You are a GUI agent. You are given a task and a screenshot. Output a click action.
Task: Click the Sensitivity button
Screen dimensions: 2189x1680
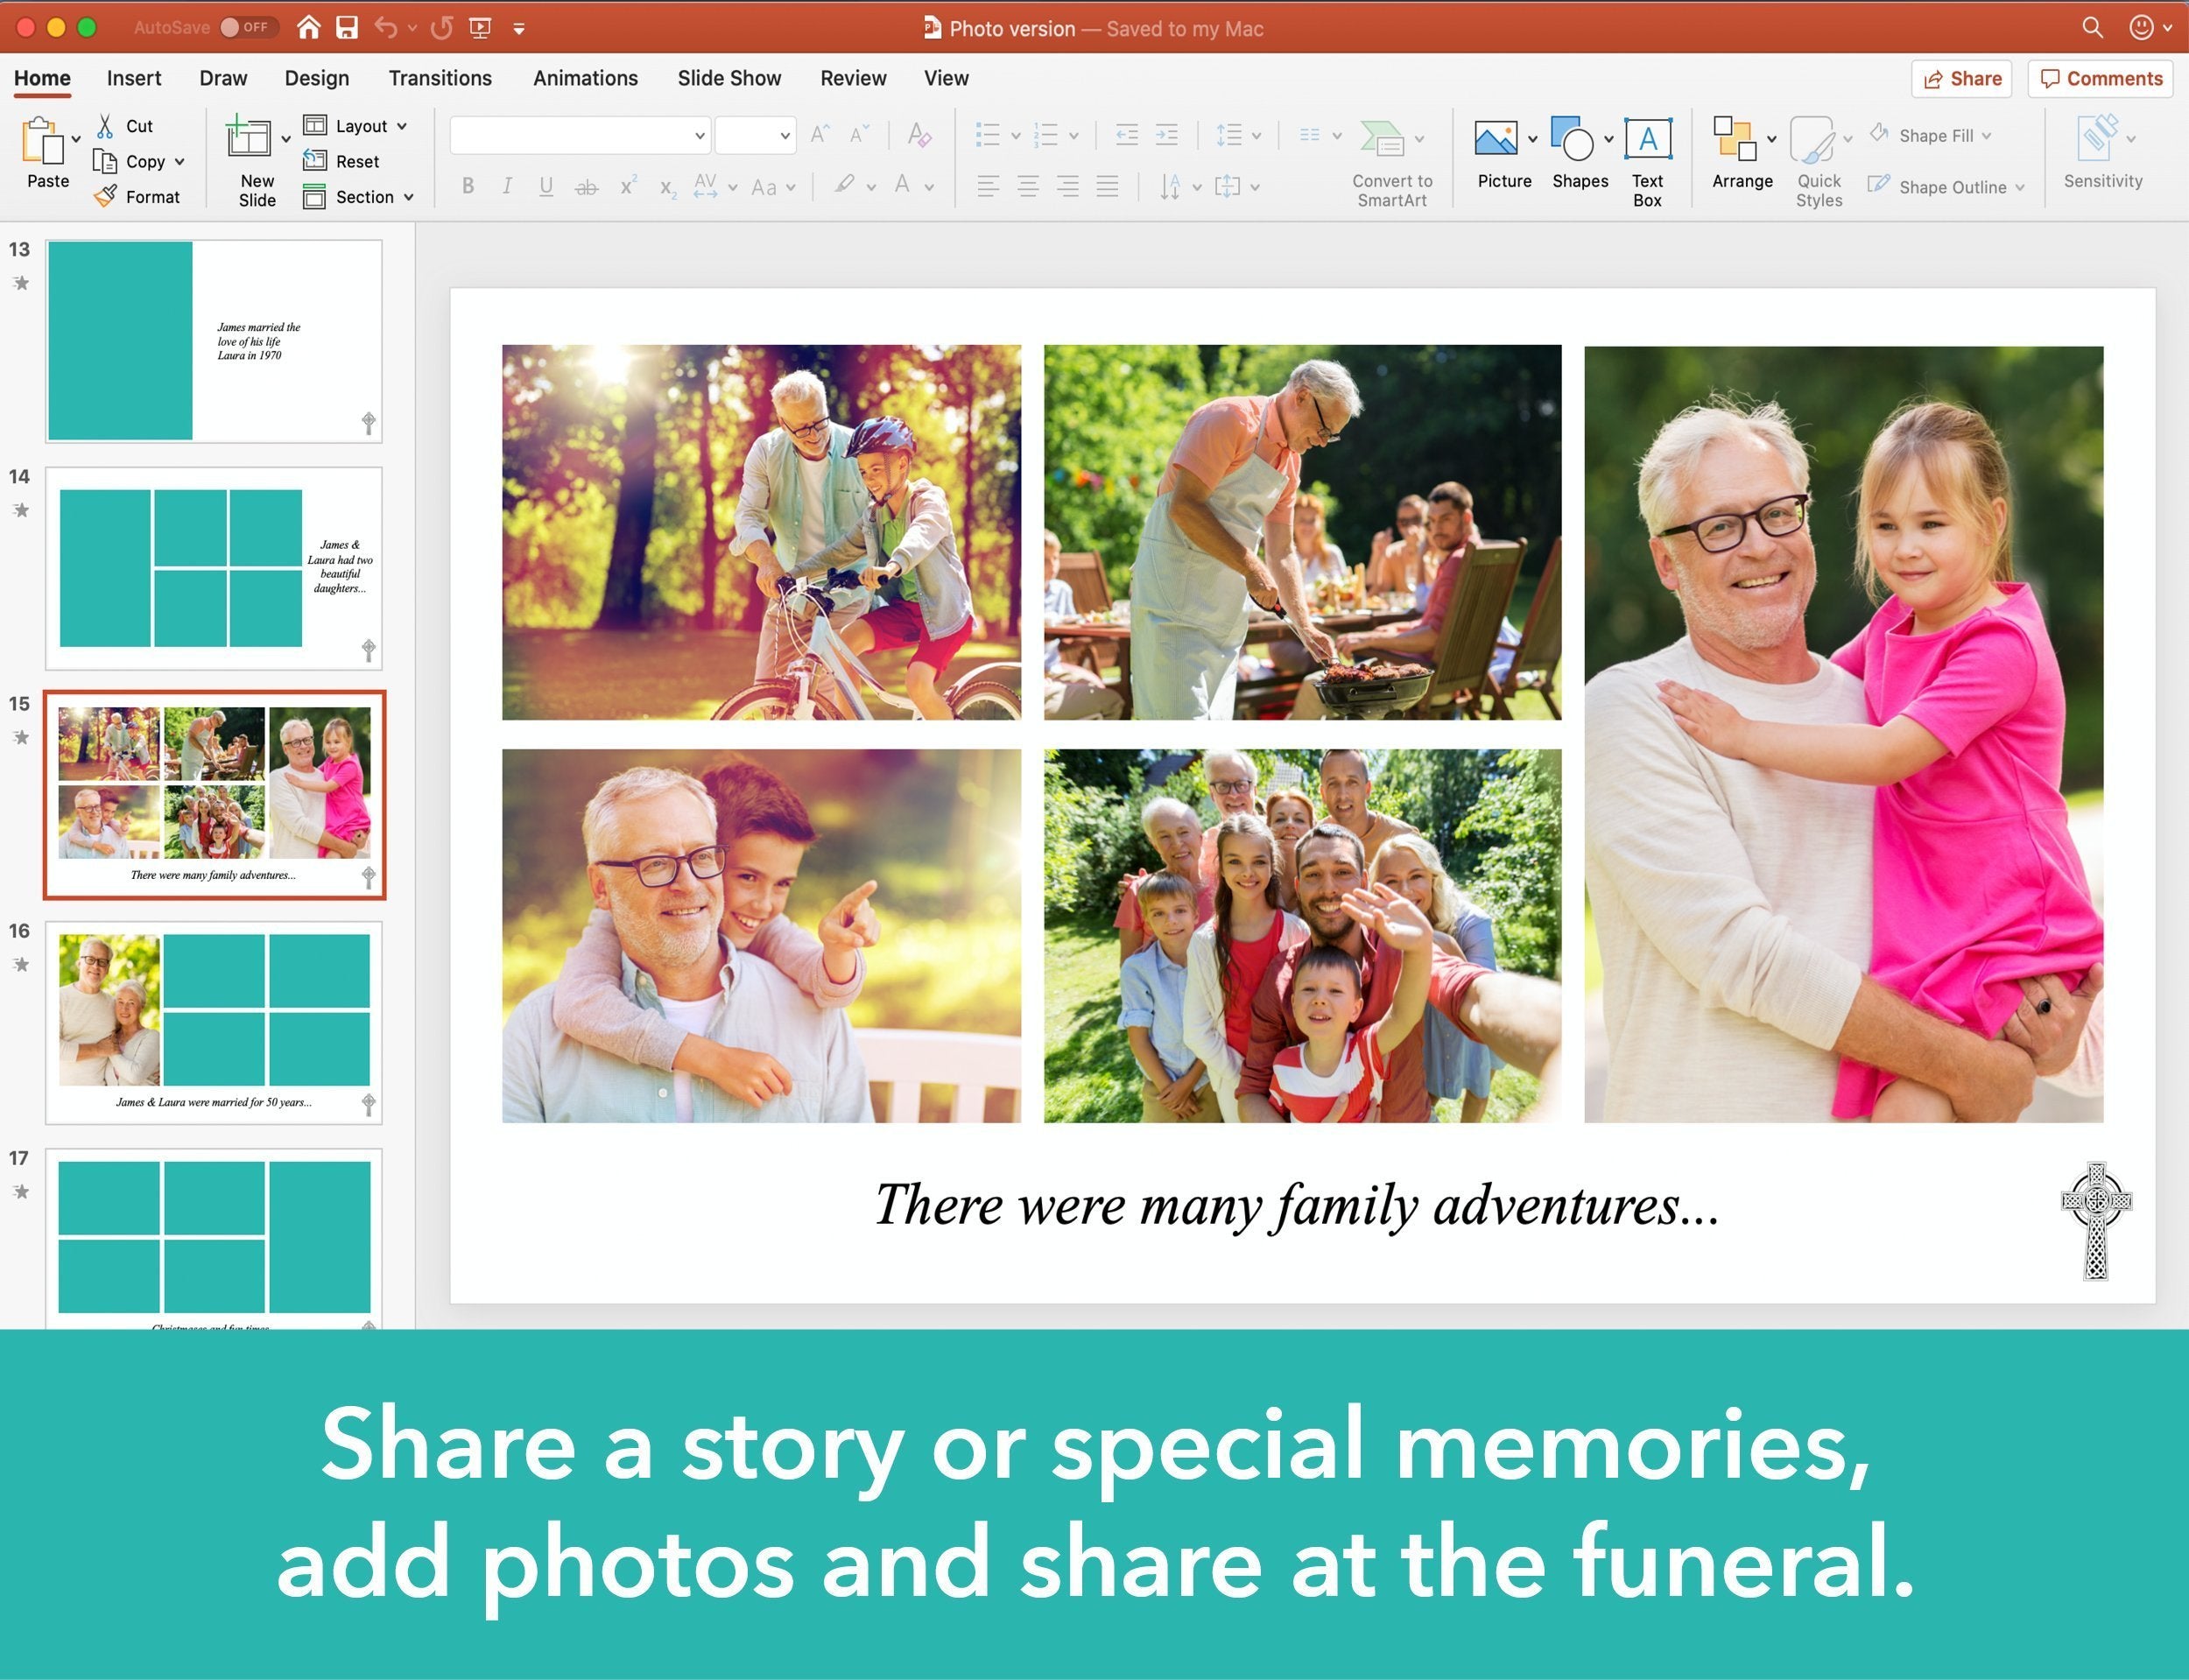tap(2099, 155)
